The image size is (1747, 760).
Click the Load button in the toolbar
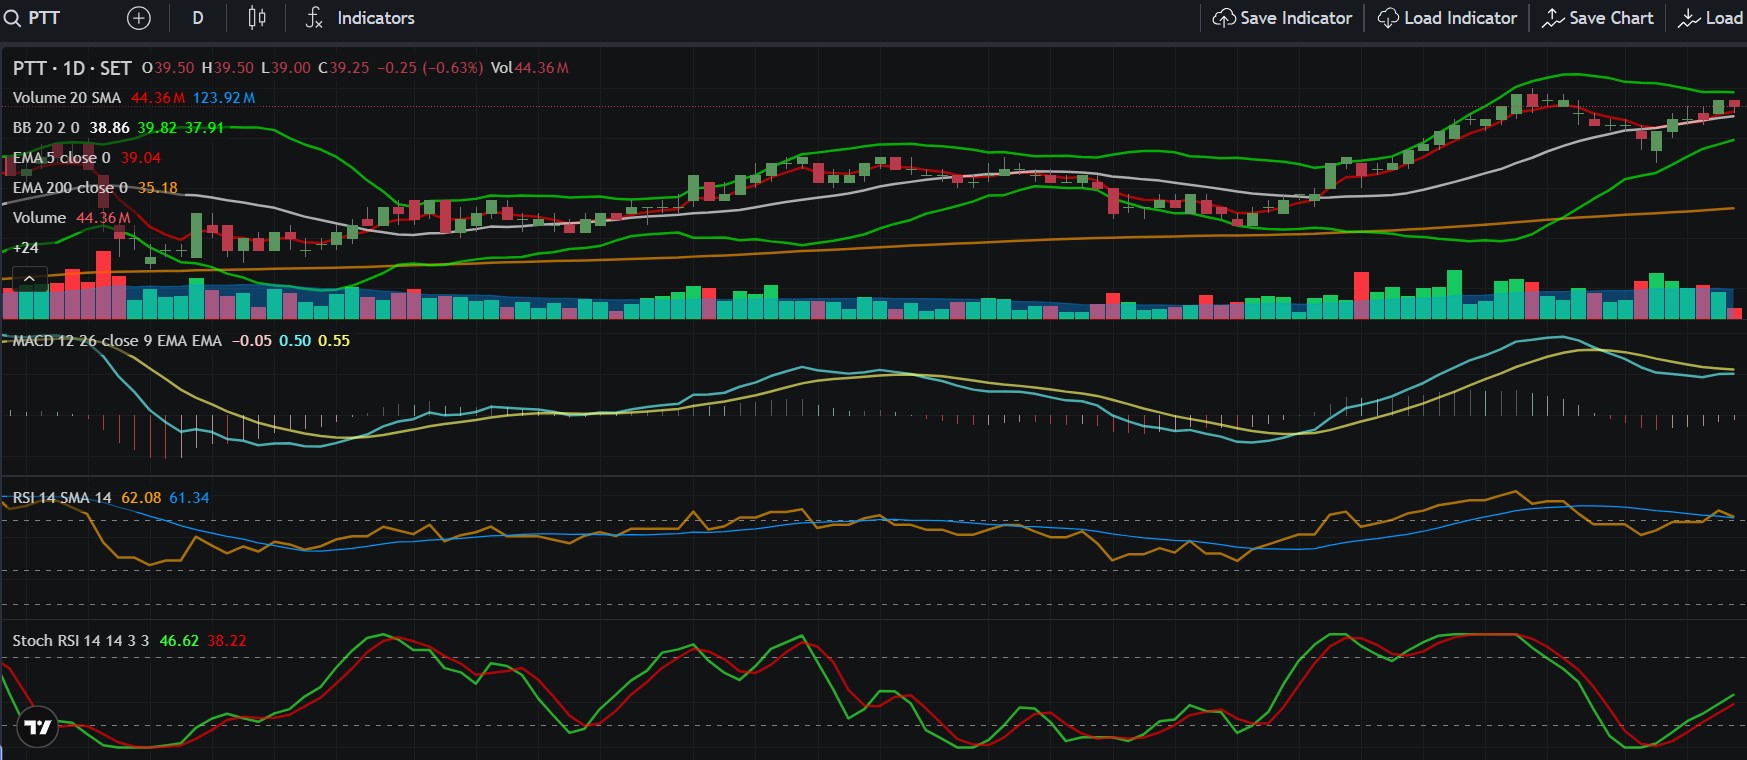pyautogui.click(x=1711, y=18)
